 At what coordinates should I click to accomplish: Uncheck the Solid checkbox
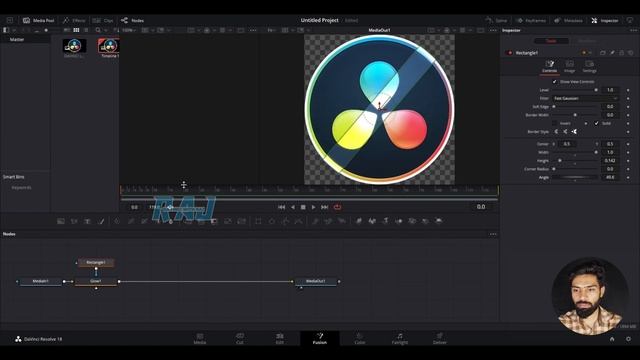596,123
